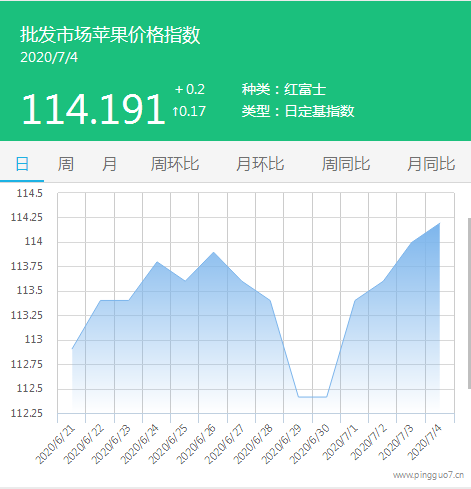471x489 pixels.
Task: Switch to 周环比 tab
Action: [x=175, y=164]
